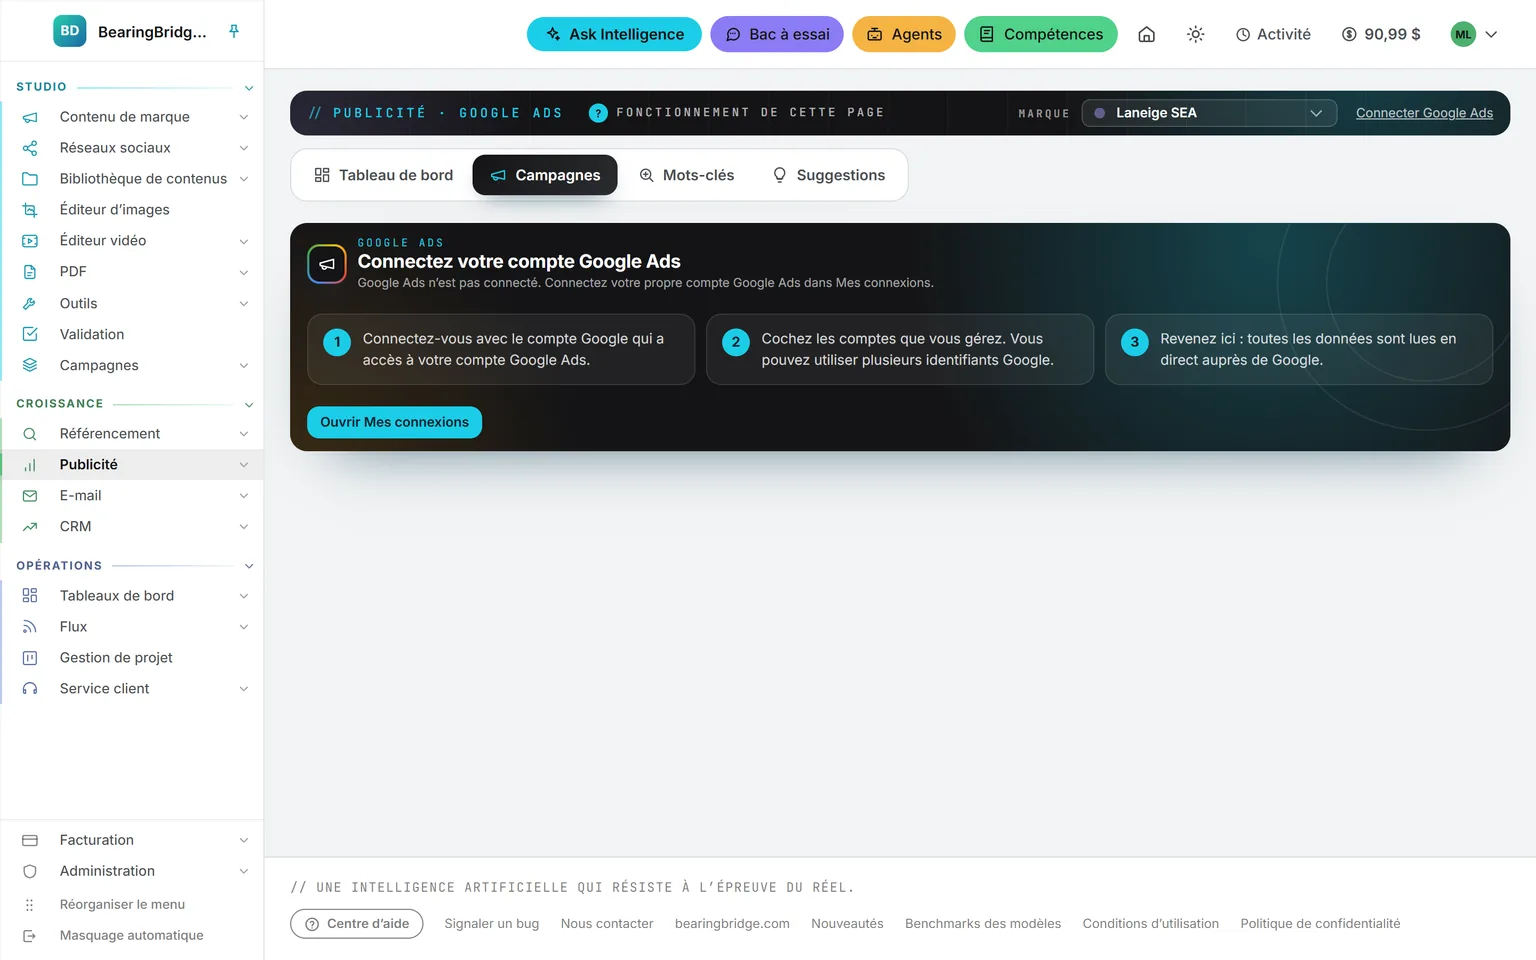The height and width of the screenshot is (960, 1536).
Task: Open Gestion de projet menu item
Action: [132, 658]
